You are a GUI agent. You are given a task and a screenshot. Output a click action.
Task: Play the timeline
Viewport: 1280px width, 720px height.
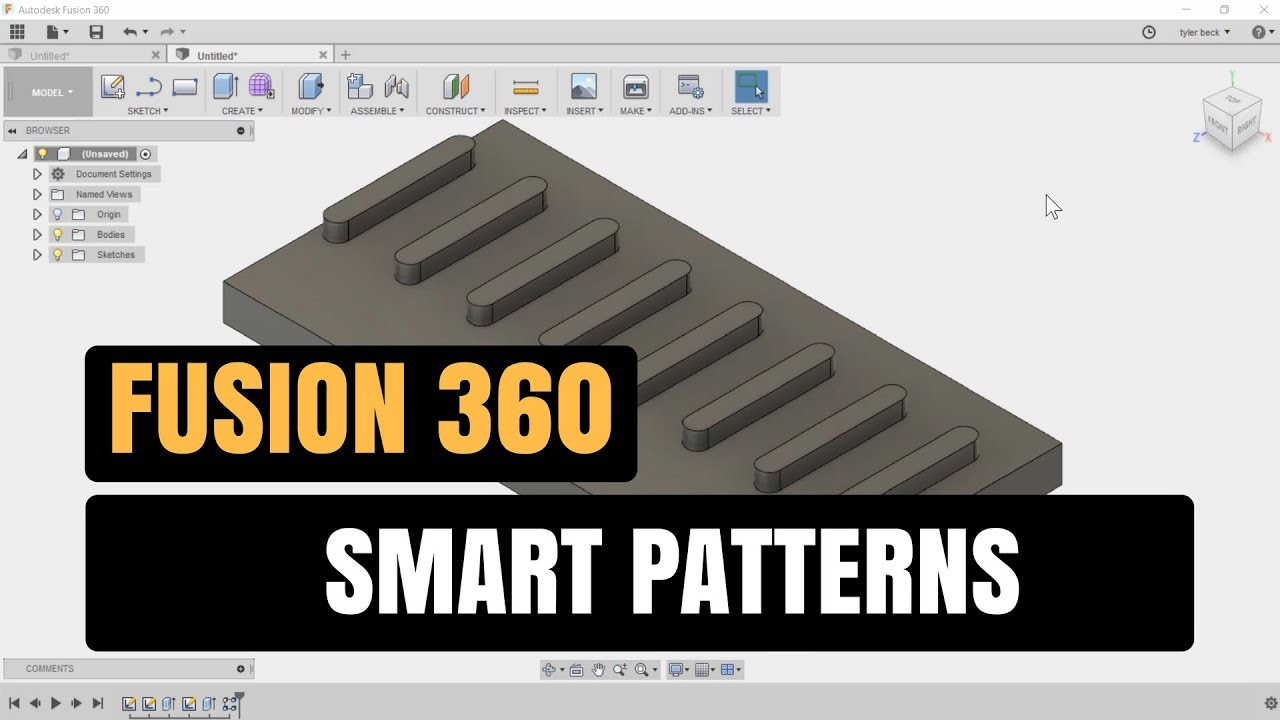click(x=56, y=704)
